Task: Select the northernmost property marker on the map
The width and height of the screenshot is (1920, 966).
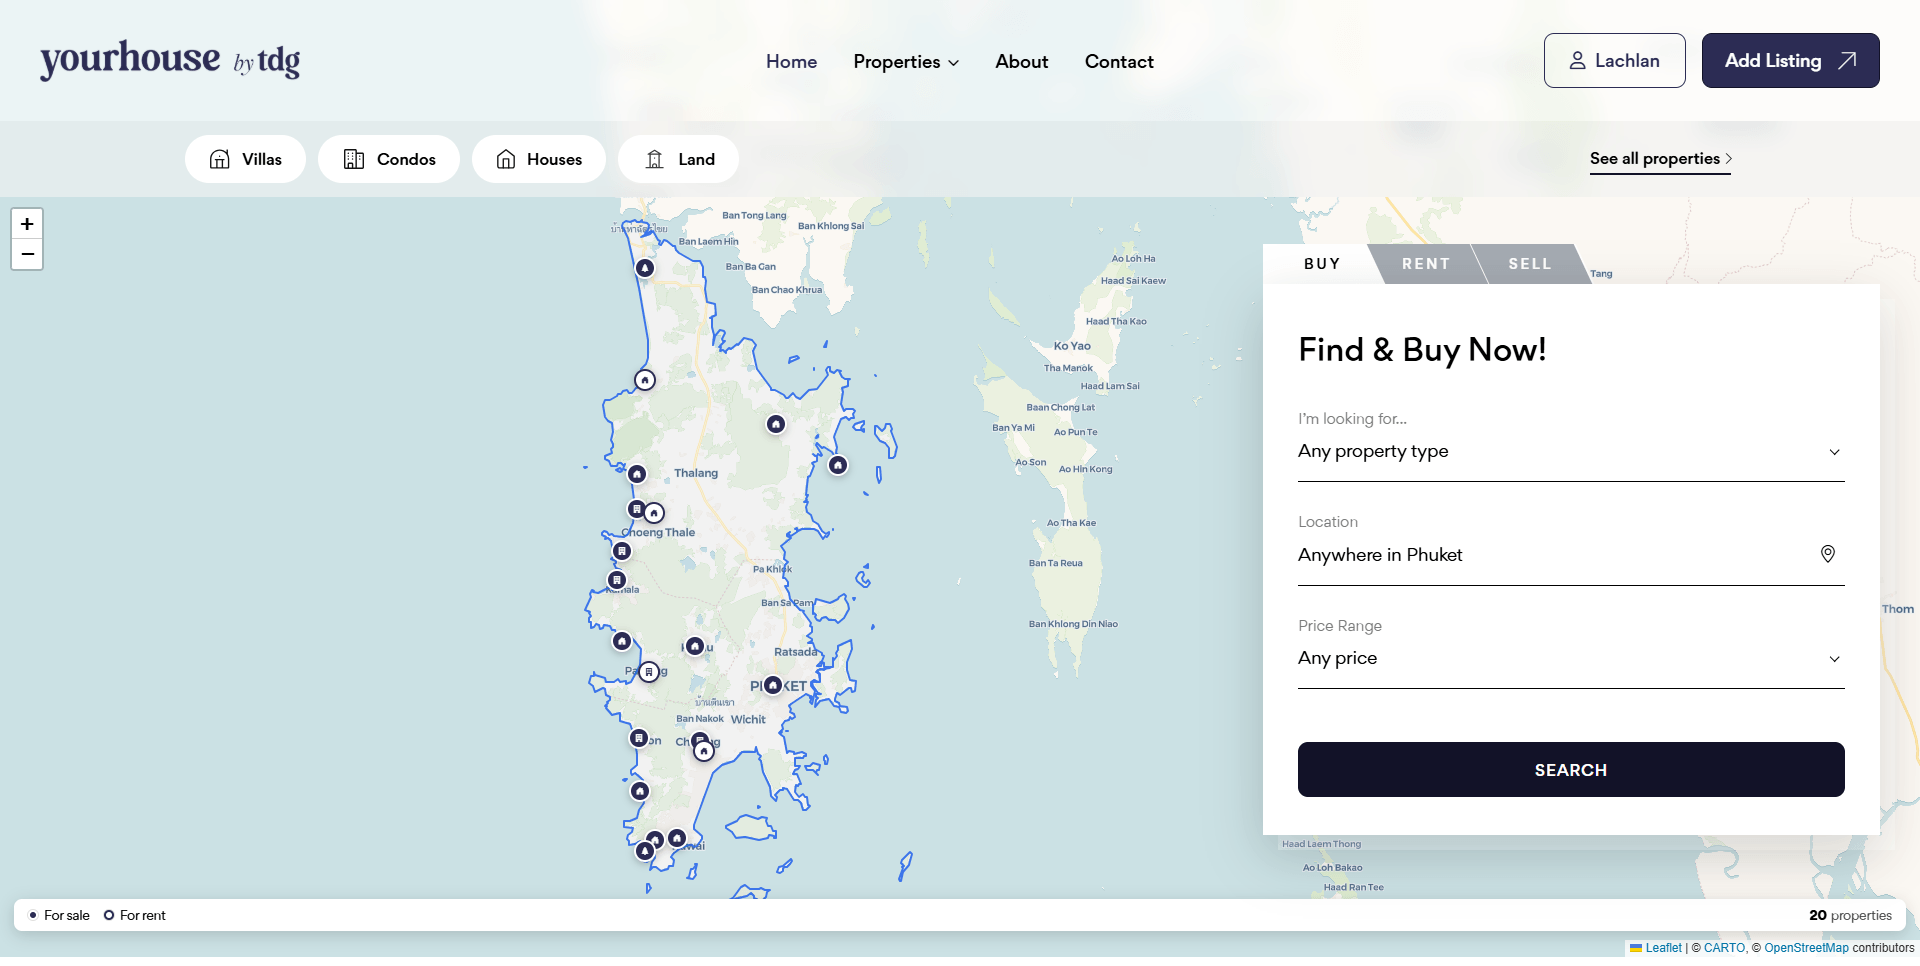Action: [645, 268]
